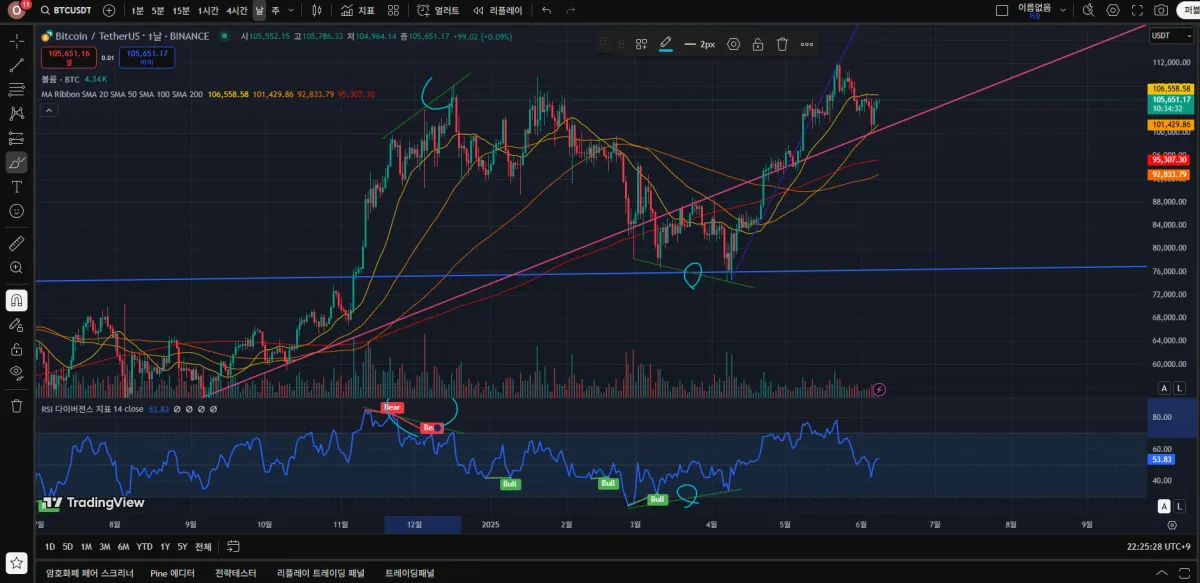Toggle lock all drawings
Image resolution: width=1200 pixels, height=583 pixels.
tap(16, 349)
